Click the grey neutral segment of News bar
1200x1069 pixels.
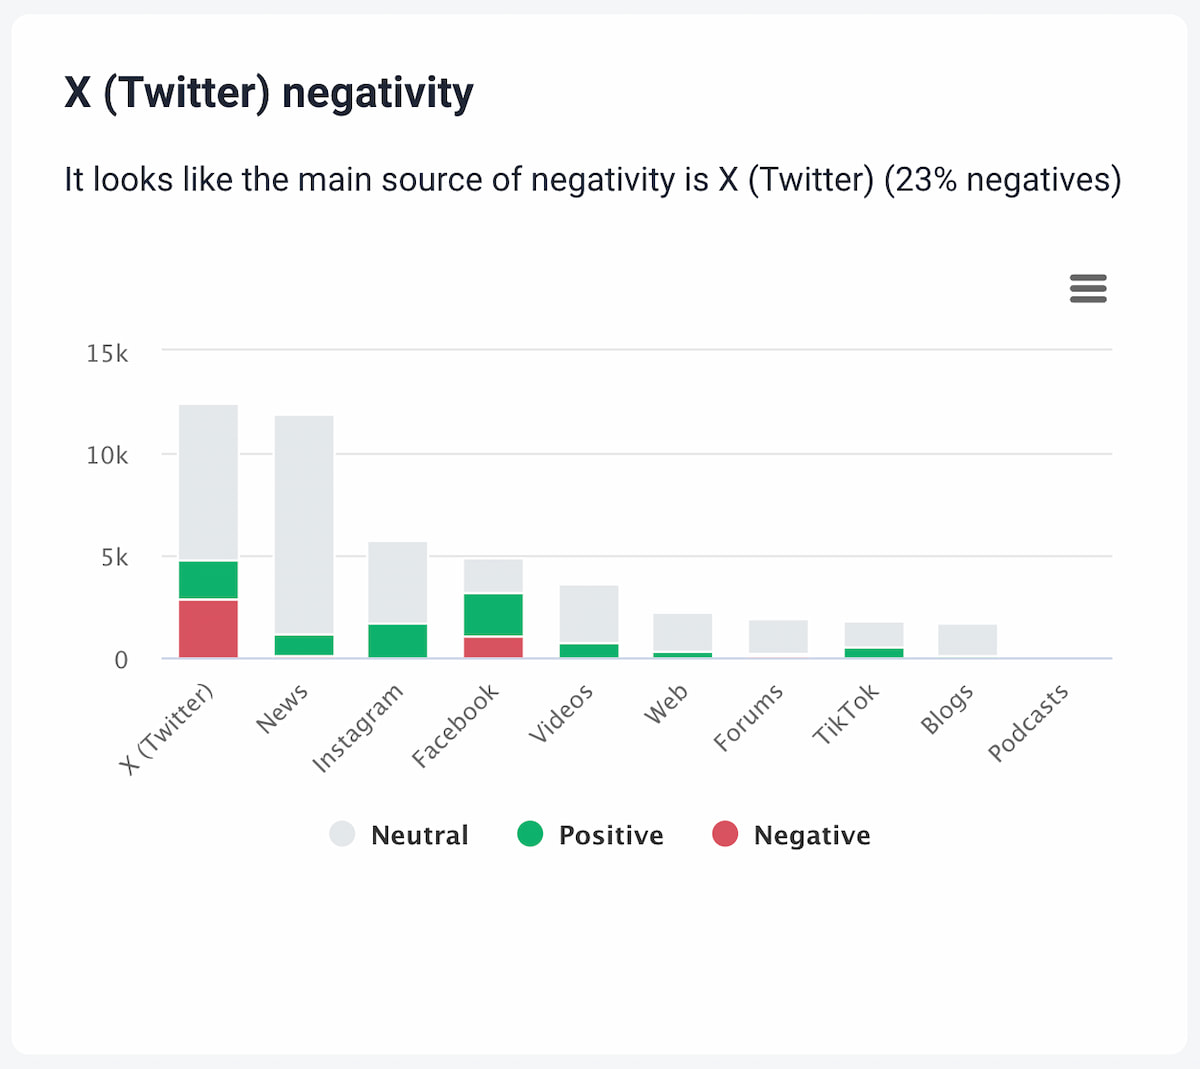click(x=304, y=525)
